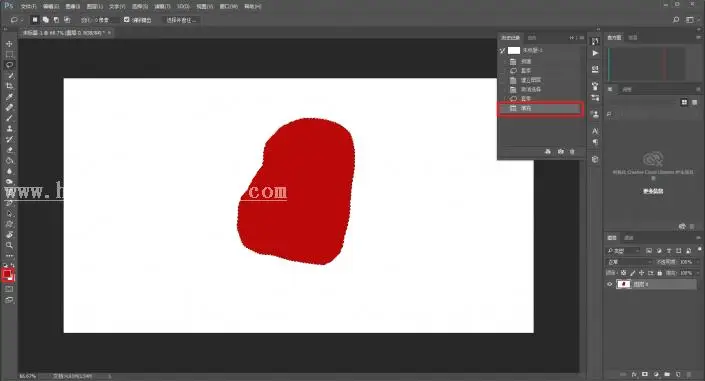Viewport: 705px width, 381px height.
Task: Open the File menu
Action: (28, 6)
